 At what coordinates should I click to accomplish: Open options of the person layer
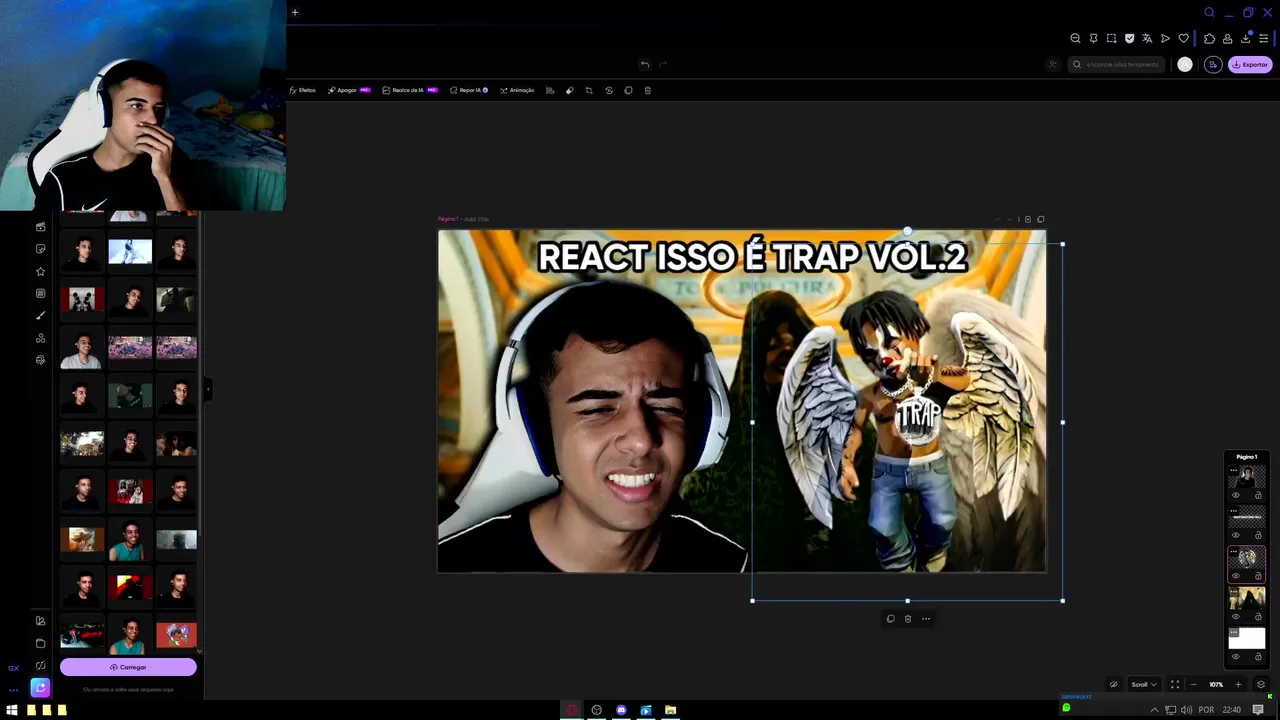(1234, 468)
